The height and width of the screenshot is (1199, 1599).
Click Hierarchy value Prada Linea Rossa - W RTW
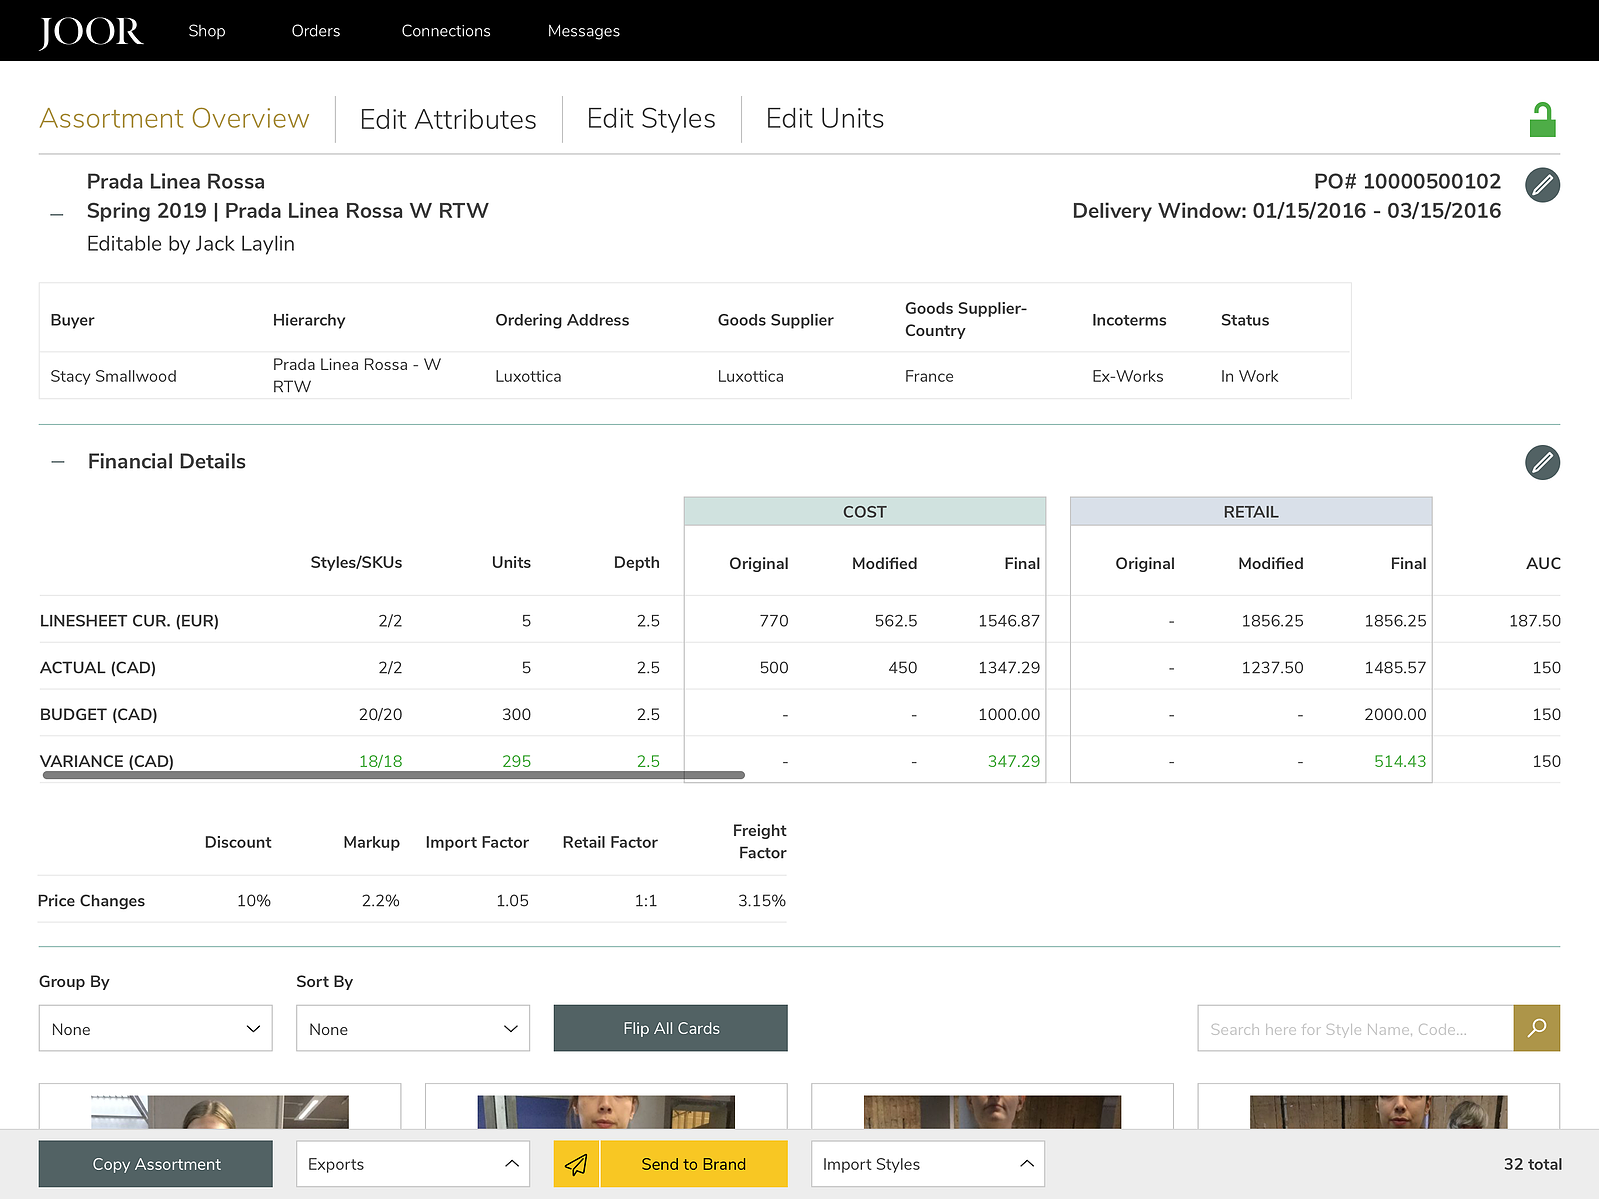[357, 375]
